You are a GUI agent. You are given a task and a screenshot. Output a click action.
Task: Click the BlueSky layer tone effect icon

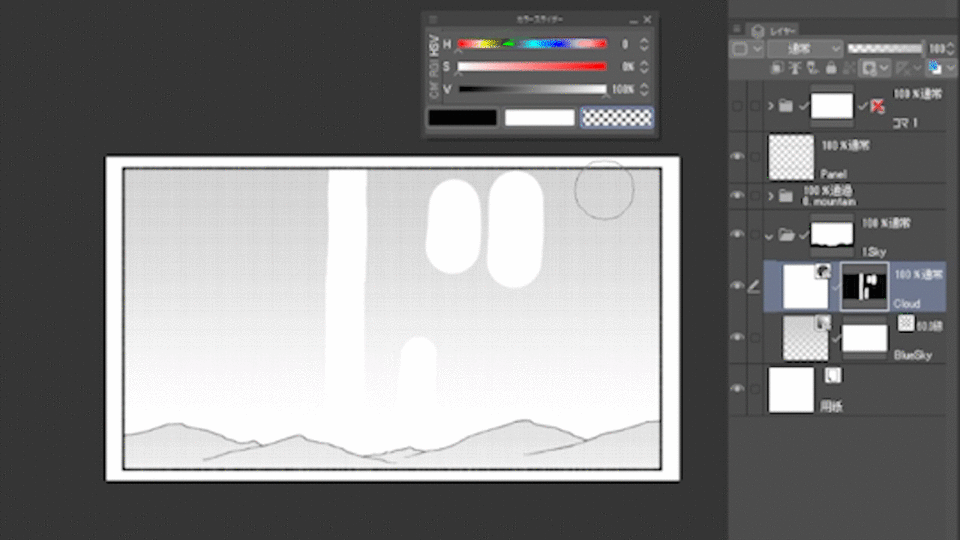(x=906, y=323)
